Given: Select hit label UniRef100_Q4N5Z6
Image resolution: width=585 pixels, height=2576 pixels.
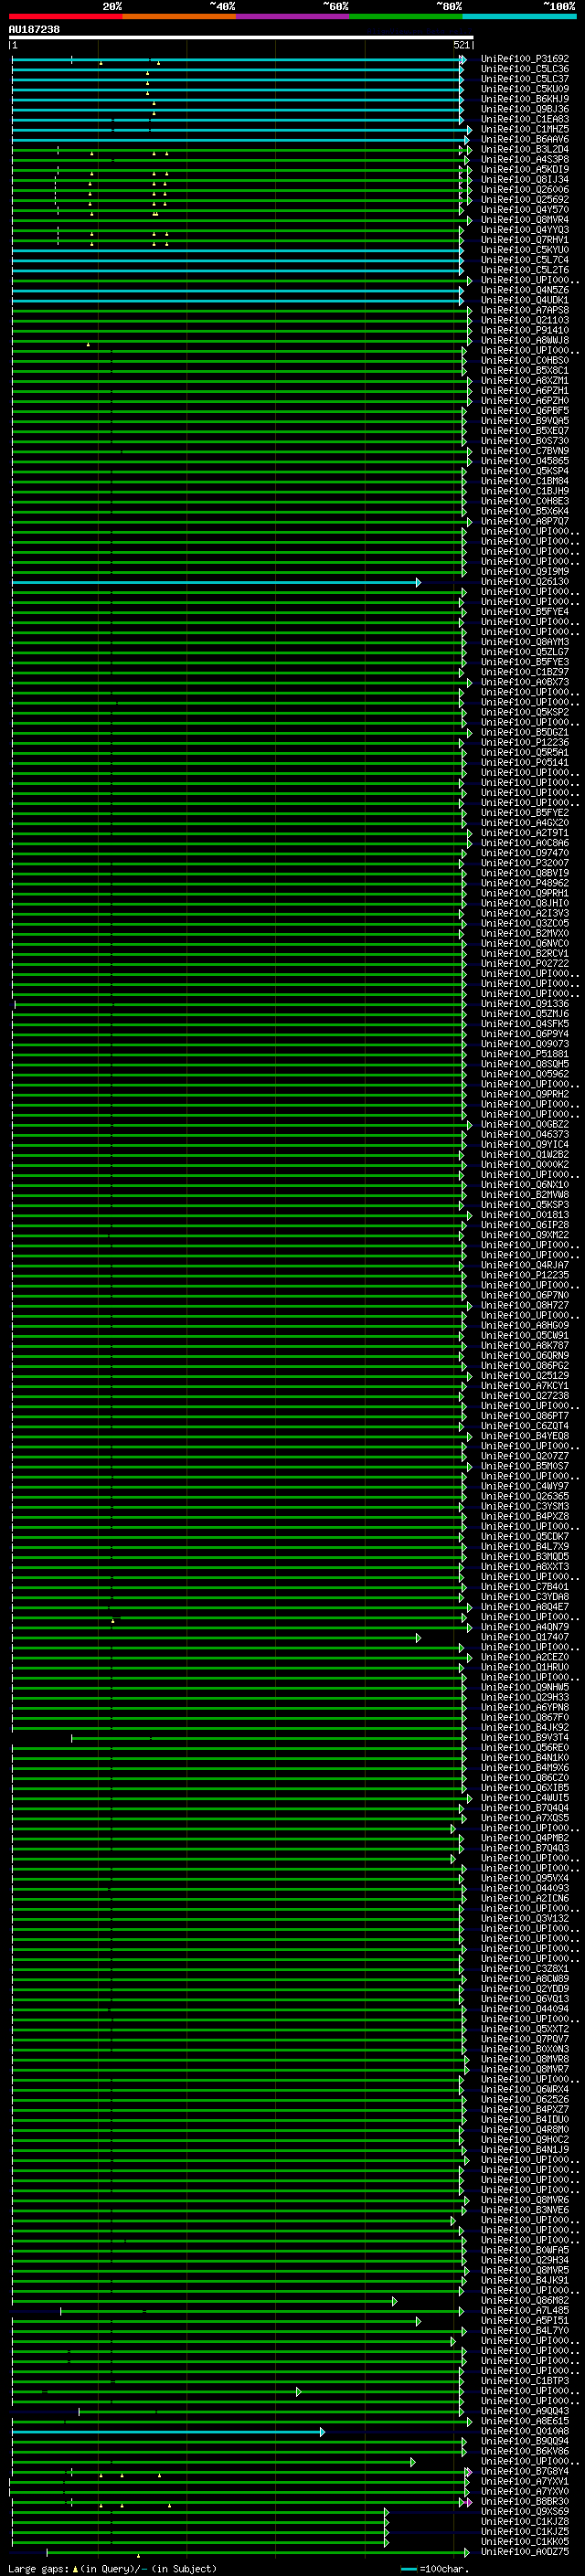Looking at the screenshot, I should (x=524, y=290).
